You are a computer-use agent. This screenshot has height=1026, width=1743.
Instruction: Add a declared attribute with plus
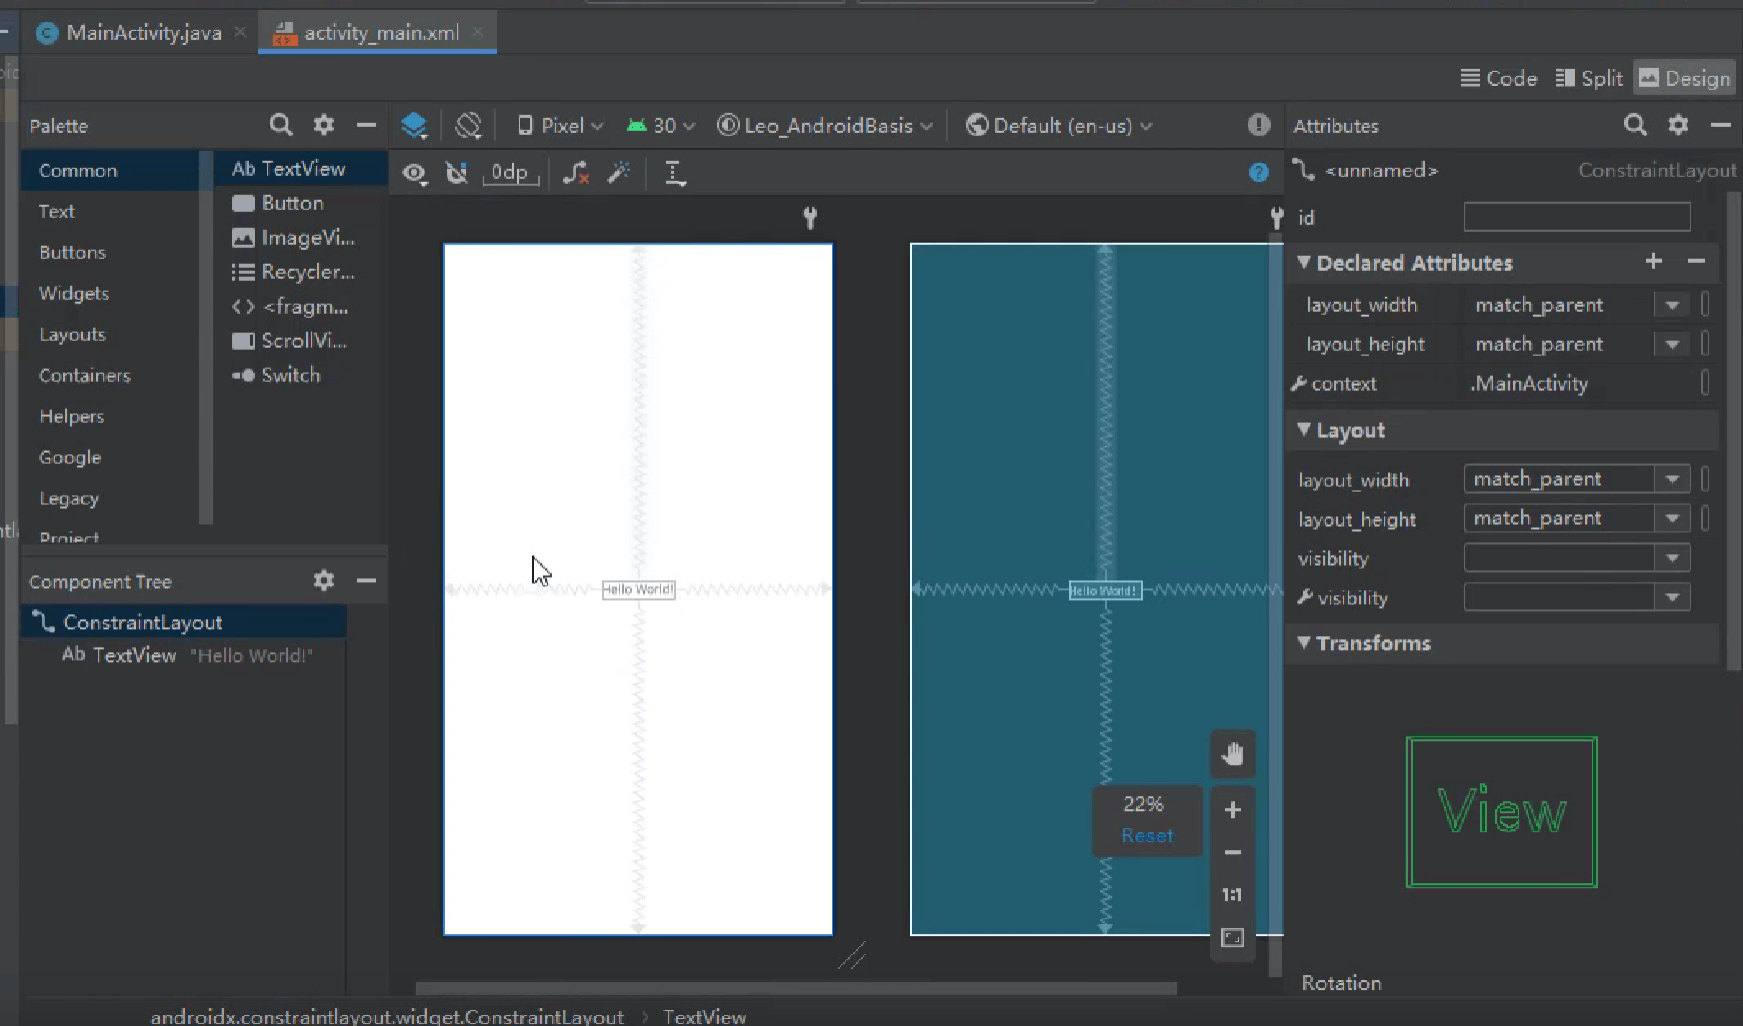(1653, 261)
